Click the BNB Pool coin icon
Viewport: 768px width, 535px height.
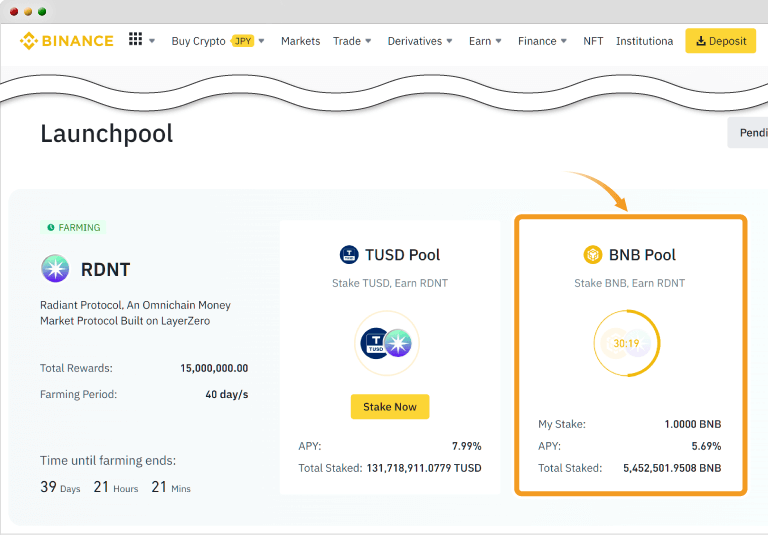coord(593,255)
